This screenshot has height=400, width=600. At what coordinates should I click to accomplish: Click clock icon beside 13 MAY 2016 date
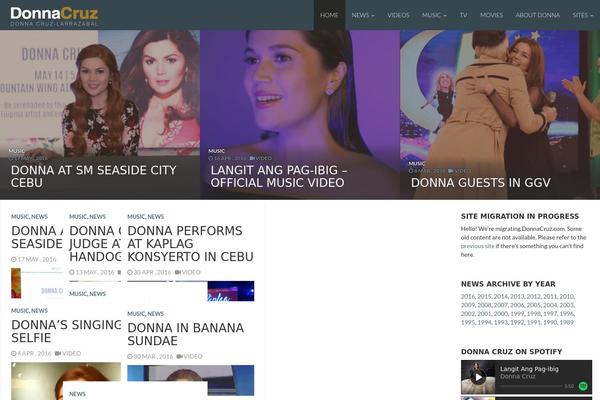pyautogui.click(x=72, y=272)
